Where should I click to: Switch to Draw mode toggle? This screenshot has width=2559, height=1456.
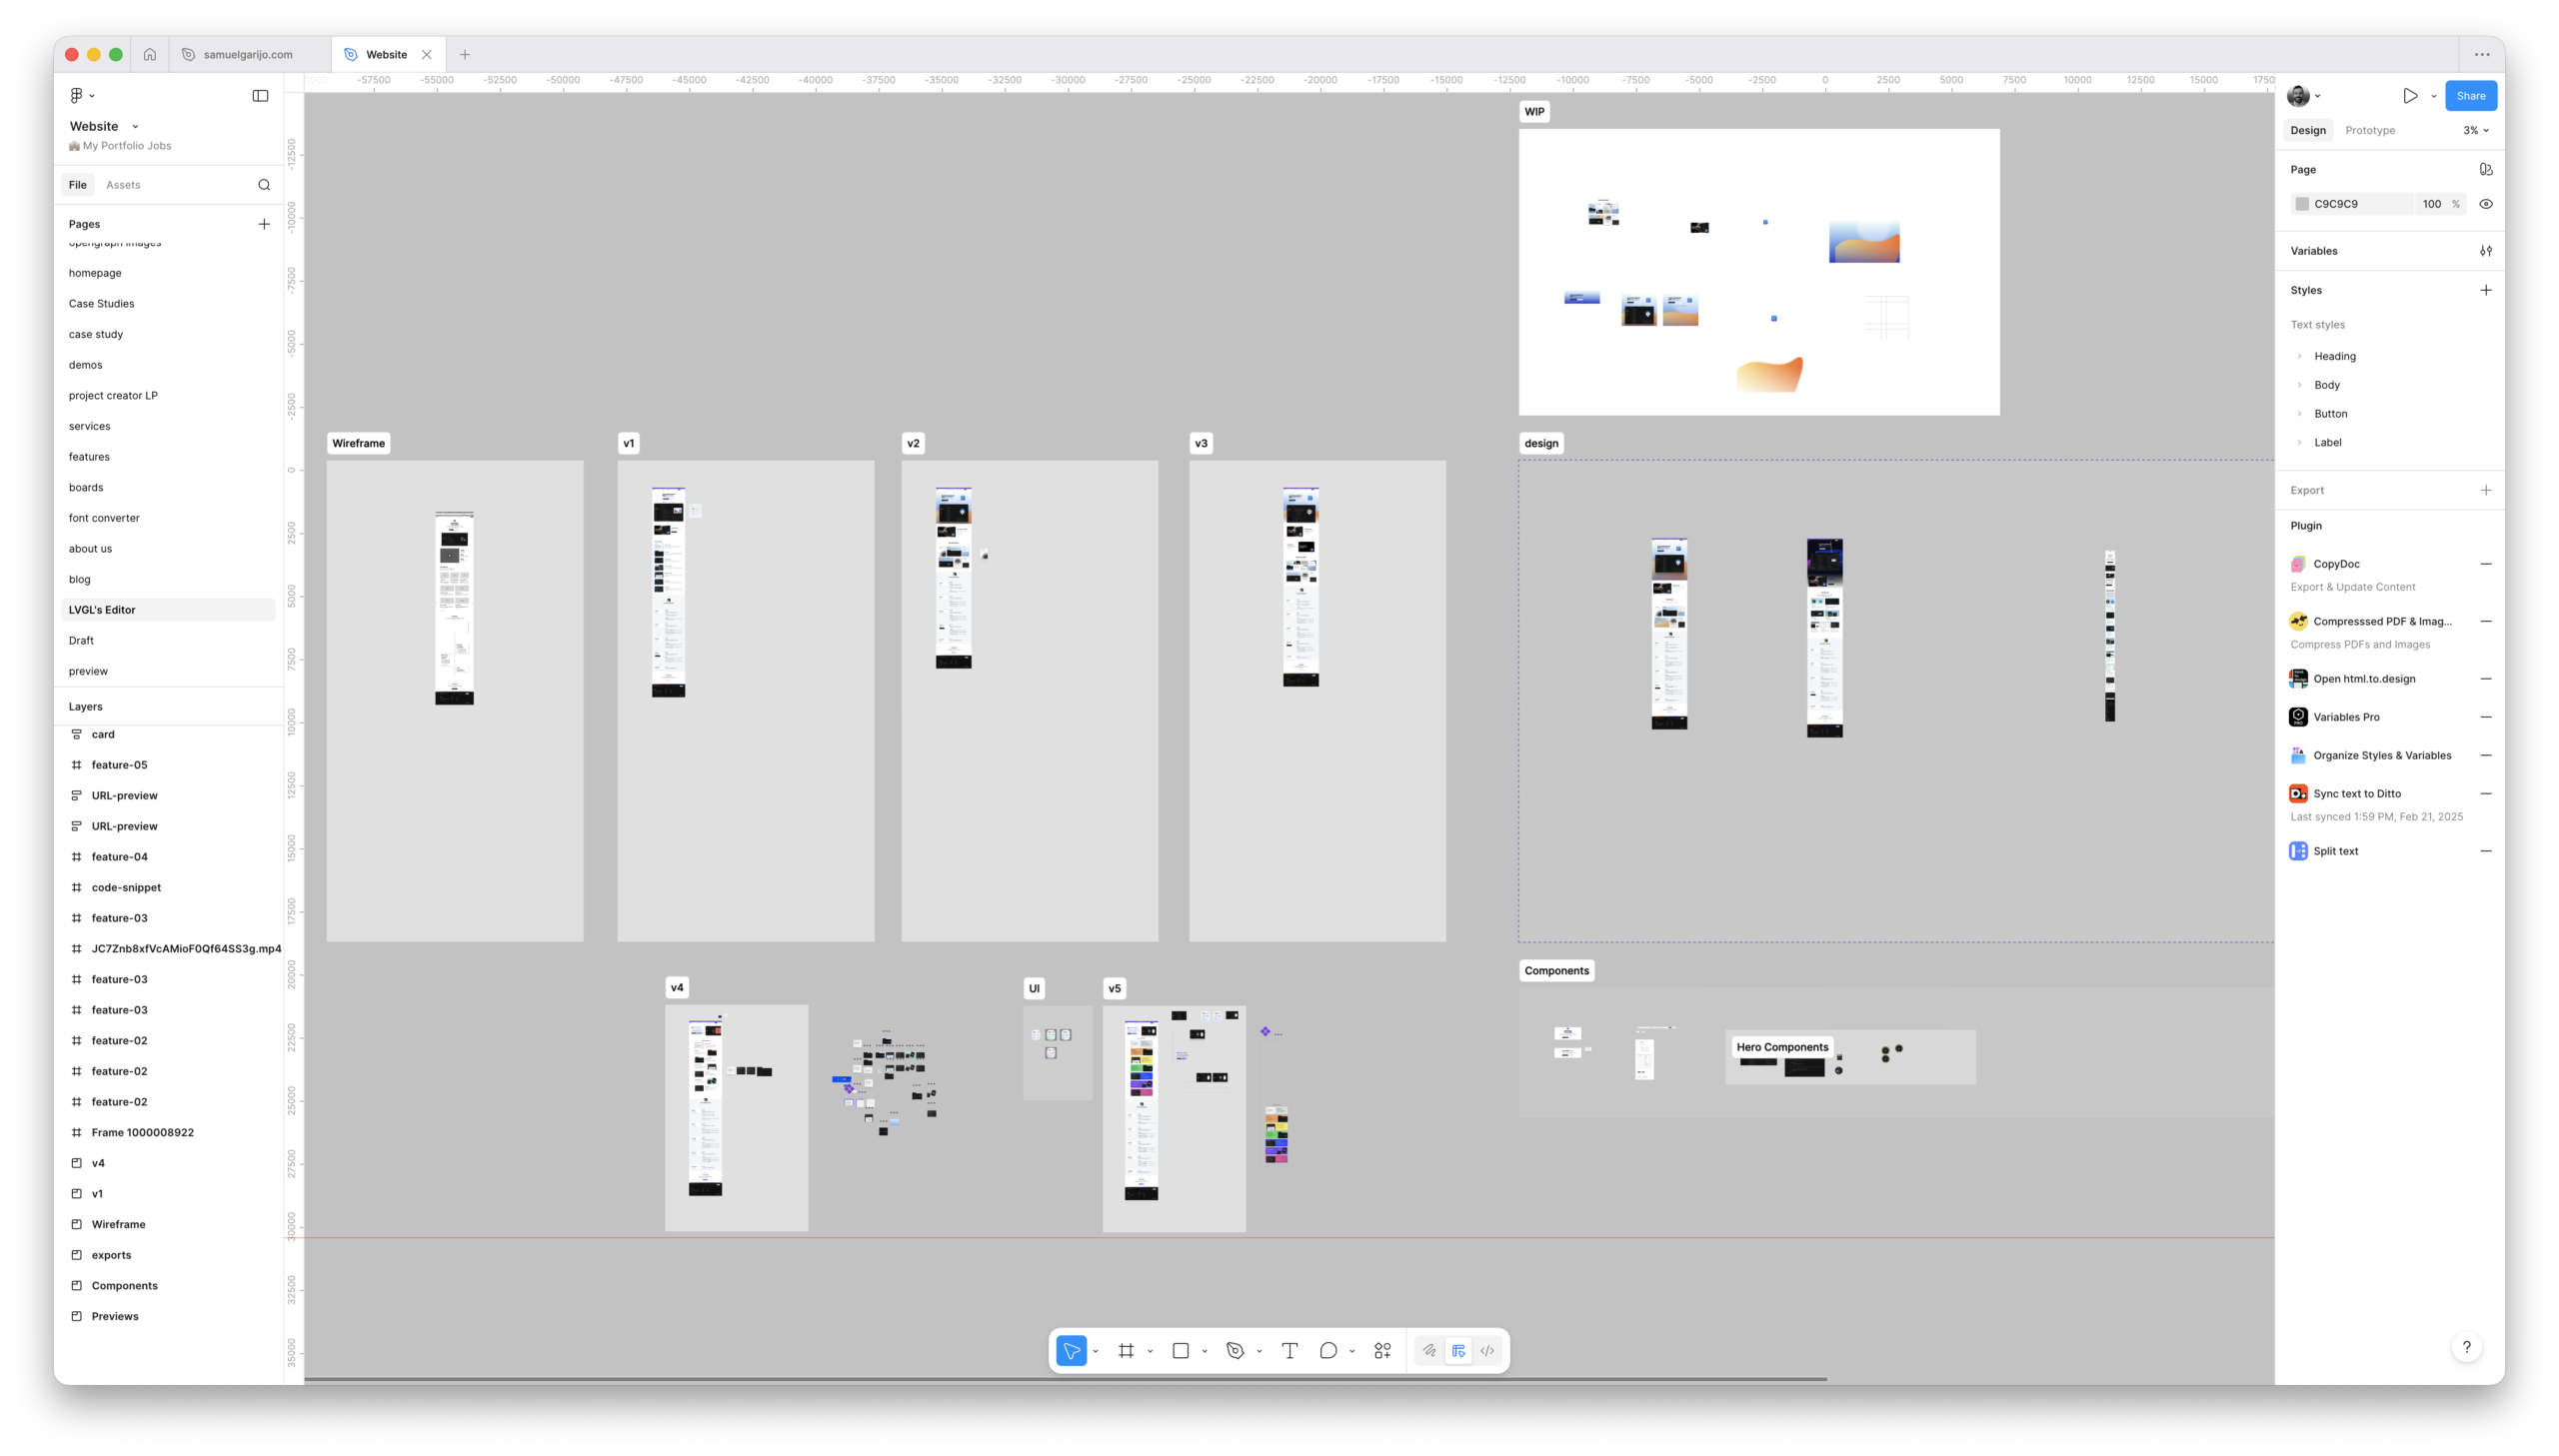pos(1429,1351)
